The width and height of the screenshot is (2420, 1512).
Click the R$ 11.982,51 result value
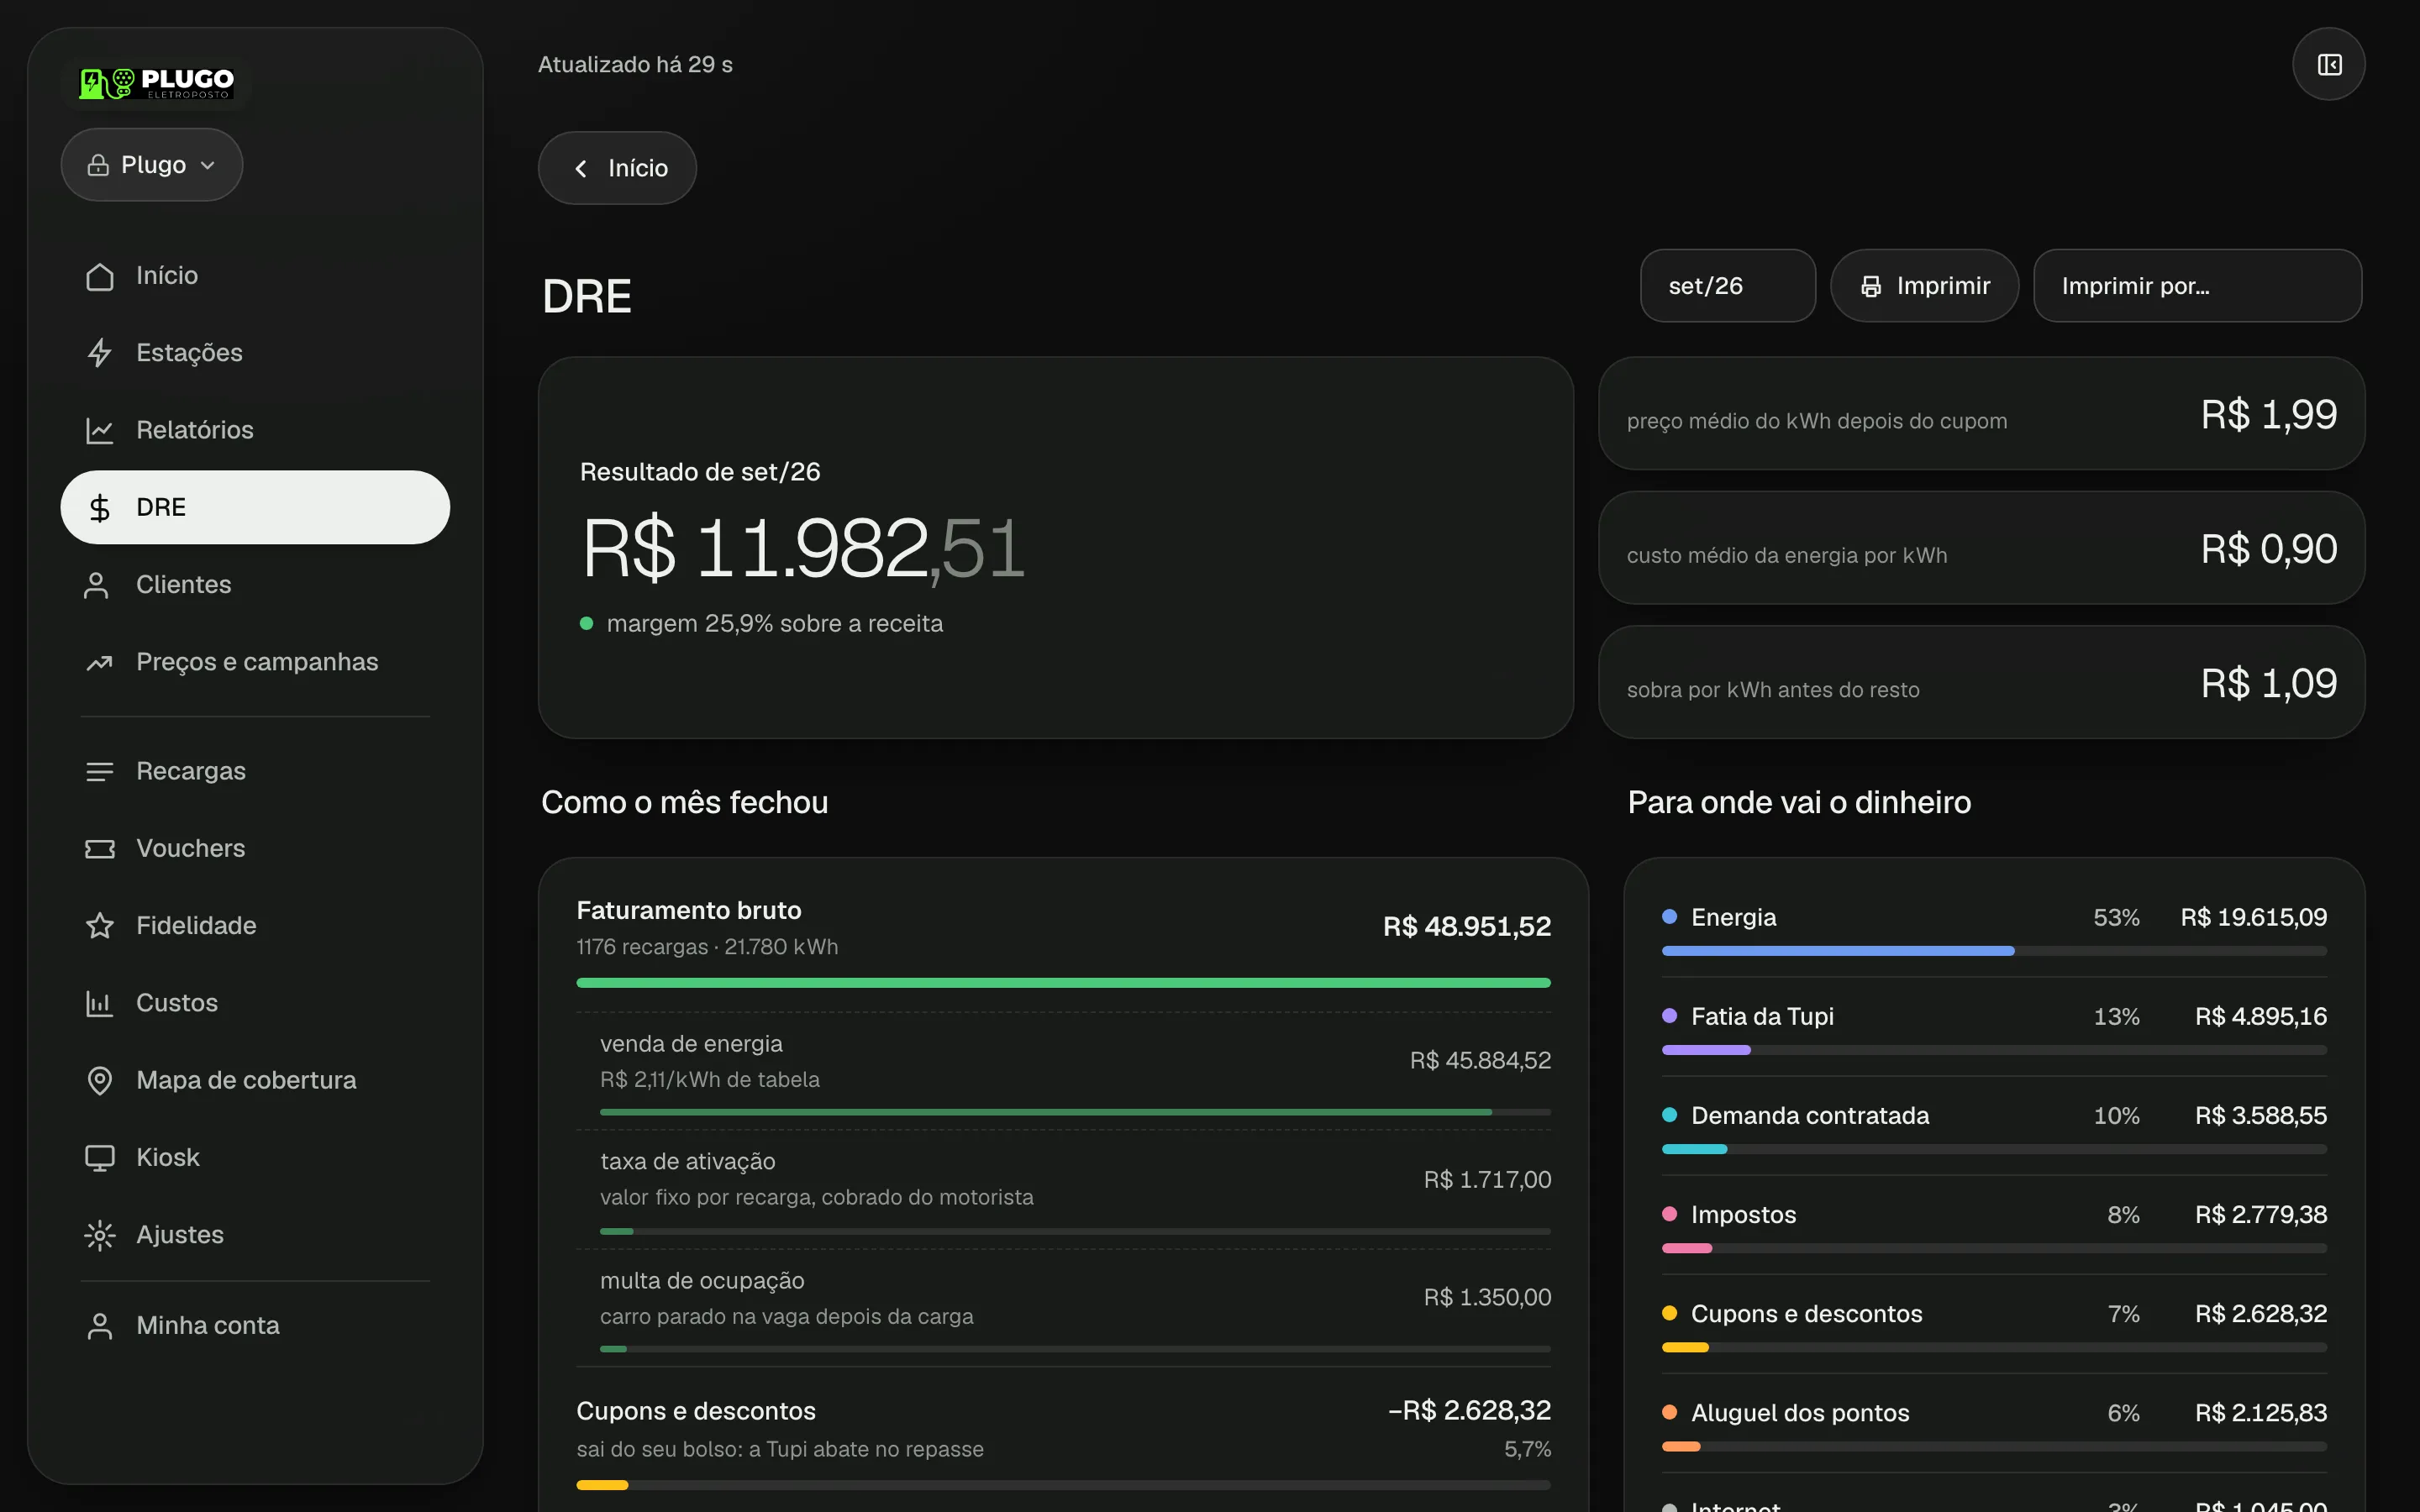click(x=803, y=548)
